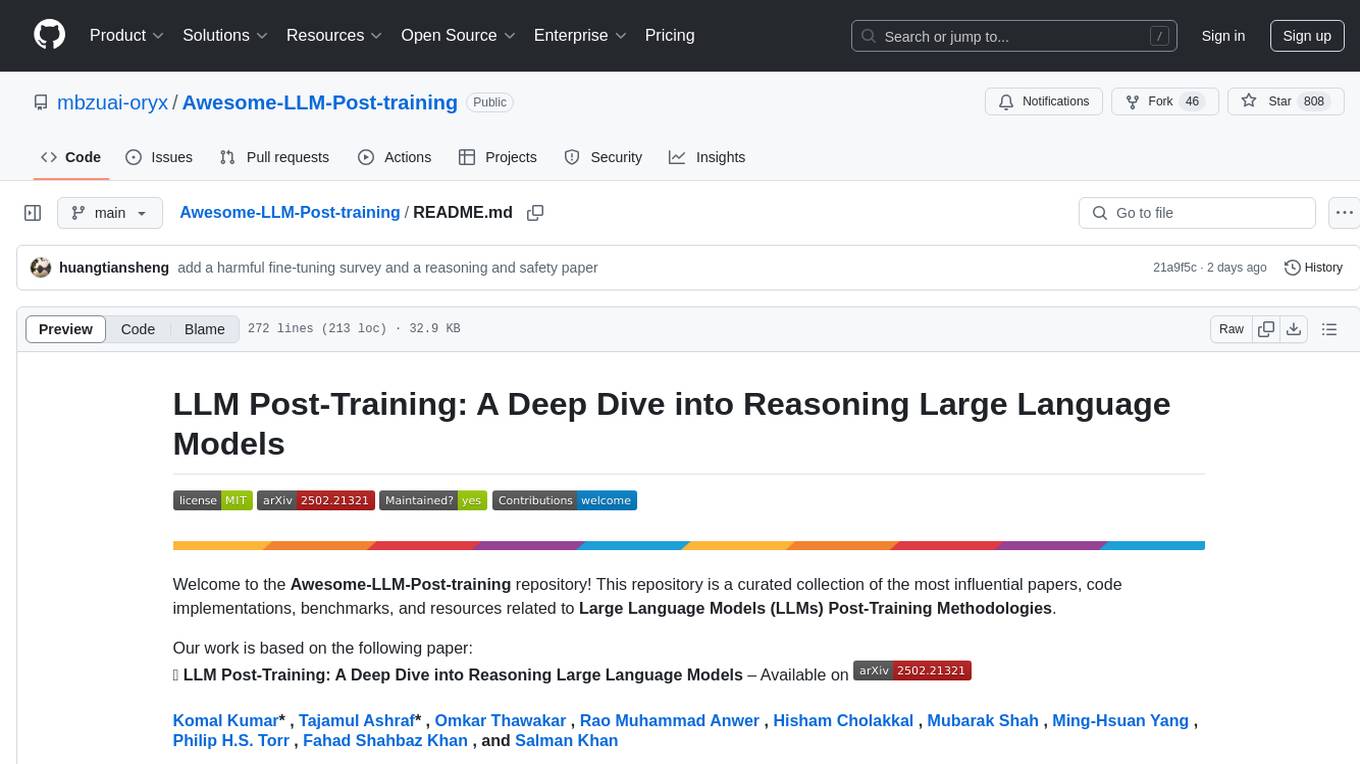Open Awesome-LLM-Post-training breadcrumb link
The image size is (1360, 764).
coord(290,213)
